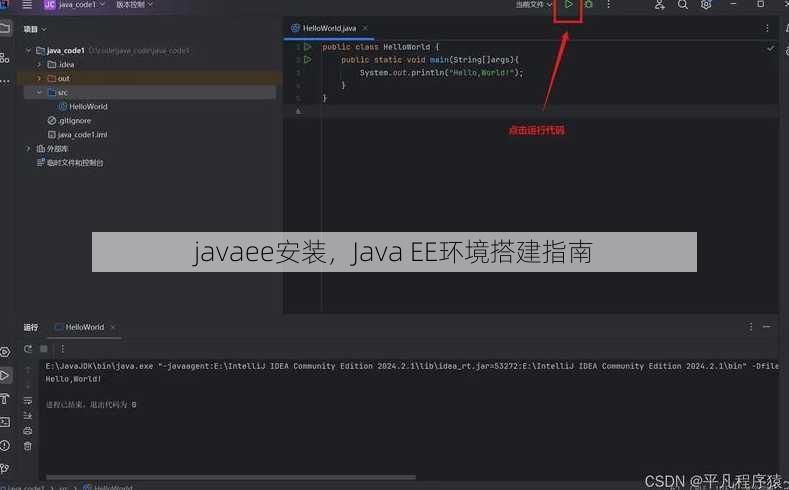
Task: Open the Problems tool window icon
Action: tap(5, 445)
